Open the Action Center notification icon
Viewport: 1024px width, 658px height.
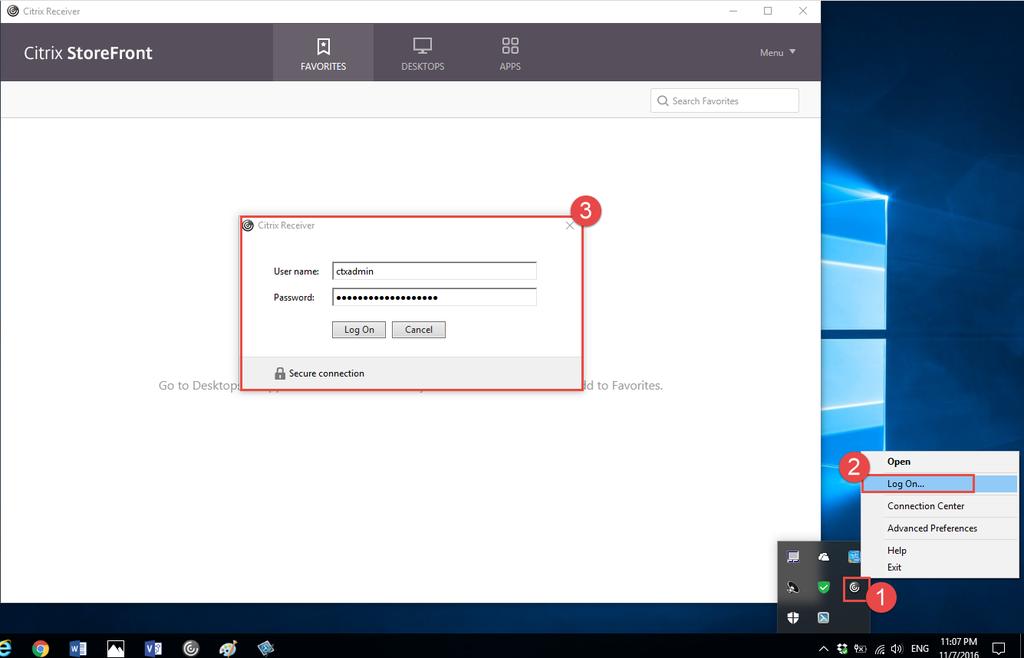point(999,648)
